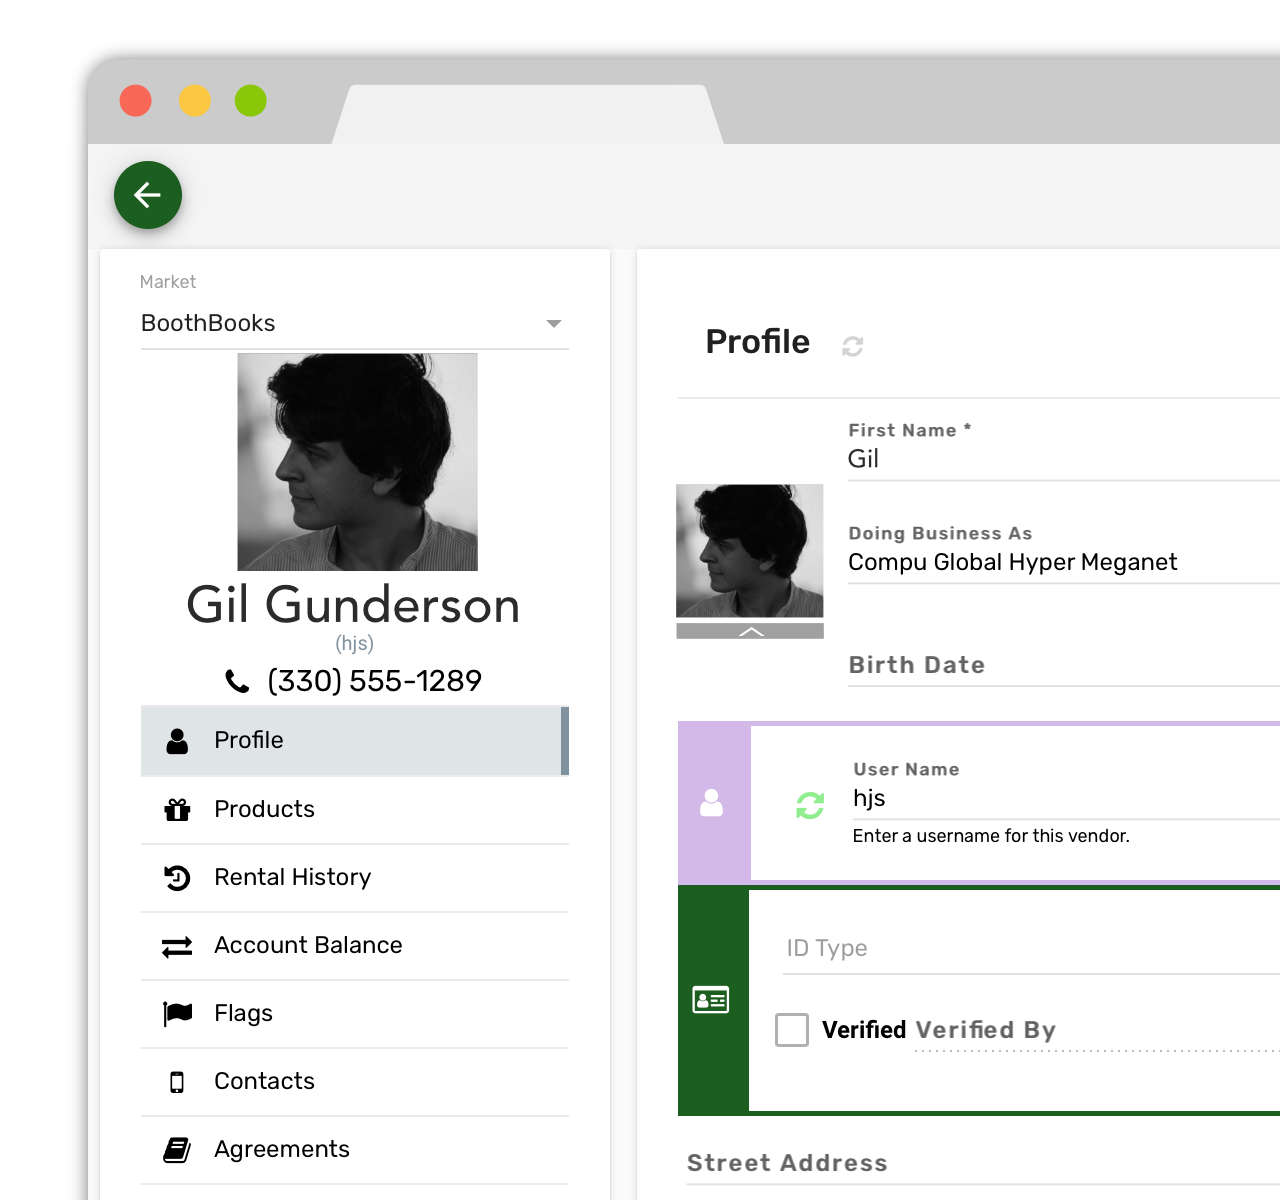Click the exchange arrows icon beside Account Balance
The height and width of the screenshot is (1200, 1280).
click(177, 946)
